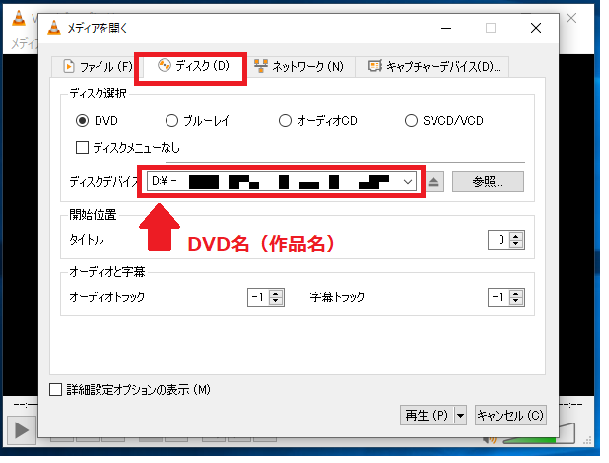Pick the SVCD/VCD radio button
Image resolution: width=609 pixels, height=463 pixels.
(411, 121)
